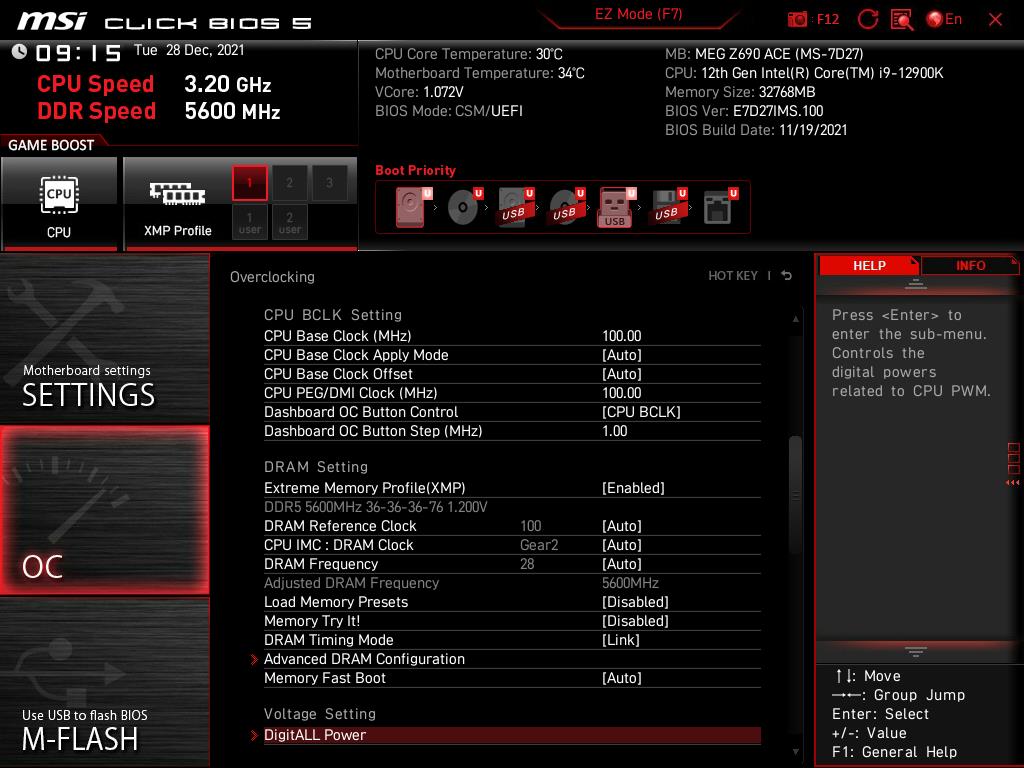The image size is (1024, 768).
Task: Click the circular reset arrow icon
Action: 868,19
